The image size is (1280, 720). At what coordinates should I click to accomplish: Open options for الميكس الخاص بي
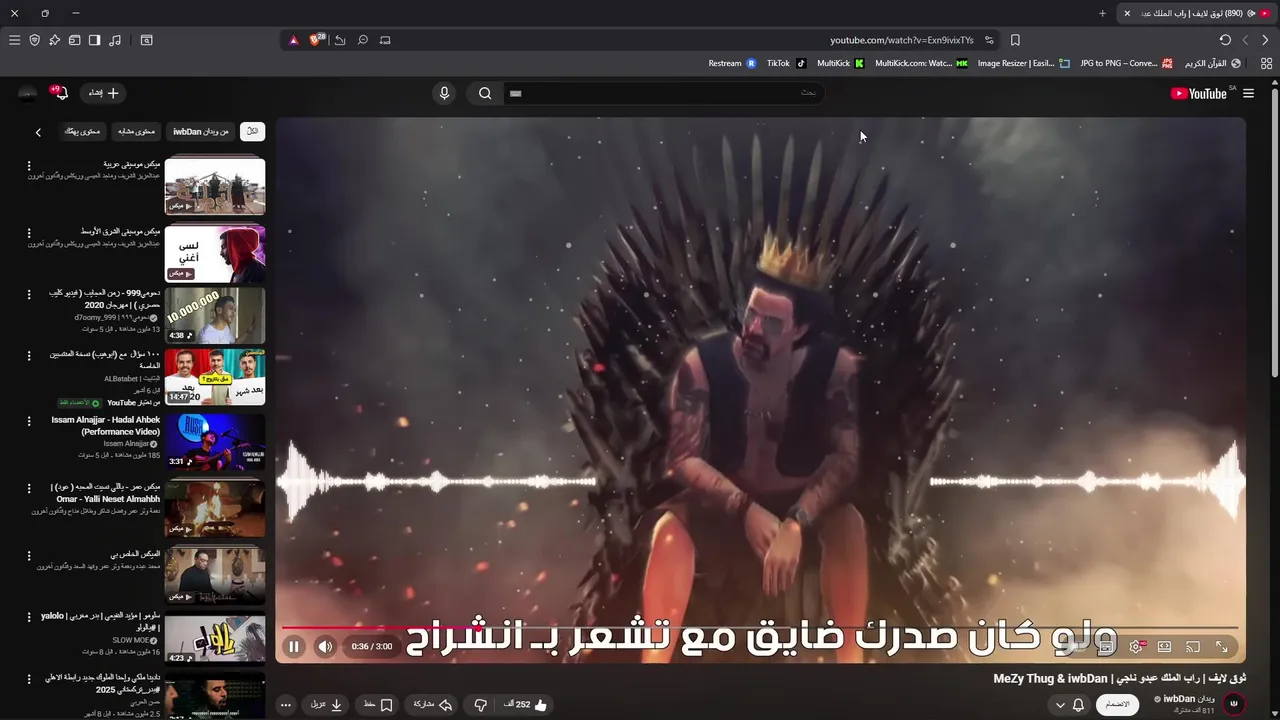tap(29, 556)
